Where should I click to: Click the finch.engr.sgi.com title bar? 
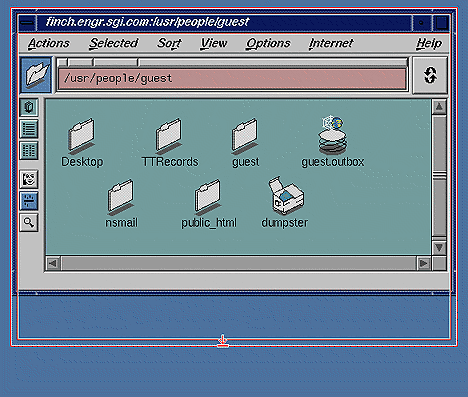[x=224, y=23]
